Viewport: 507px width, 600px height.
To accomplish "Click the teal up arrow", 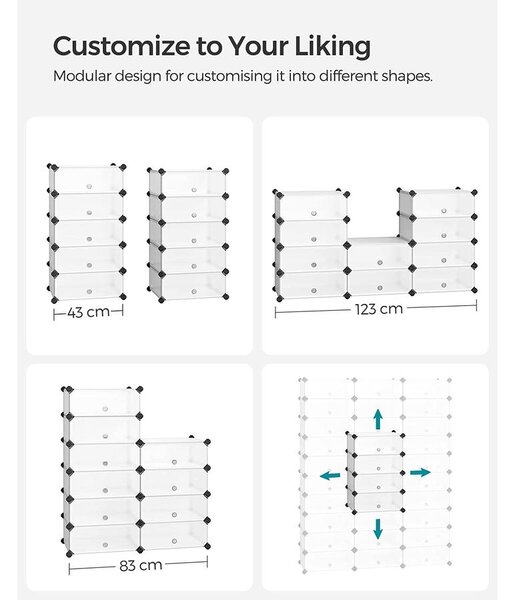I will click(x=378, y=419).
